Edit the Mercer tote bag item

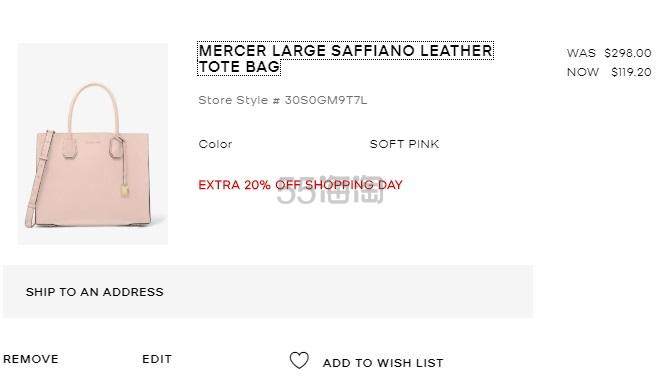pos(157,359)
